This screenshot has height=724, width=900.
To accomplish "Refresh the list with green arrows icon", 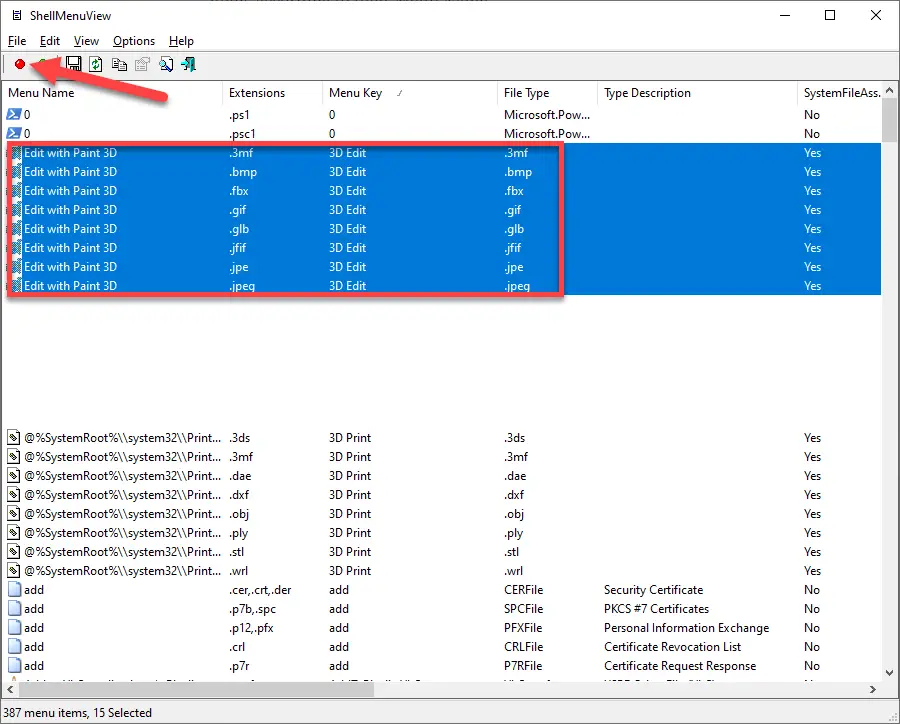I will coord(96,64).
